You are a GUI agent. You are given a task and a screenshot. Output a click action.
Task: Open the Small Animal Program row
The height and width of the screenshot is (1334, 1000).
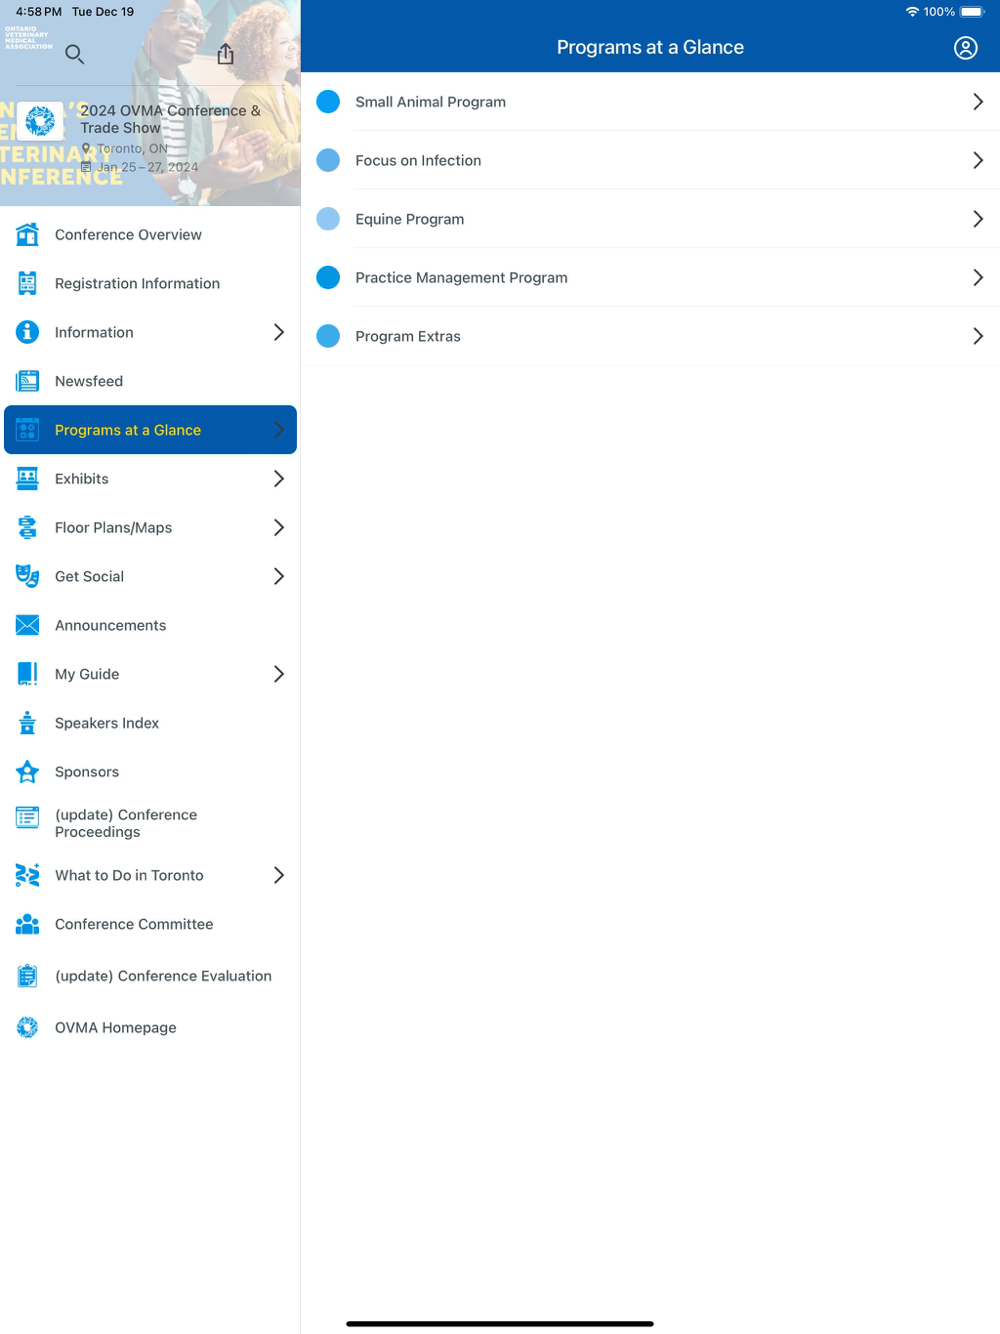(x=650, y=102)
